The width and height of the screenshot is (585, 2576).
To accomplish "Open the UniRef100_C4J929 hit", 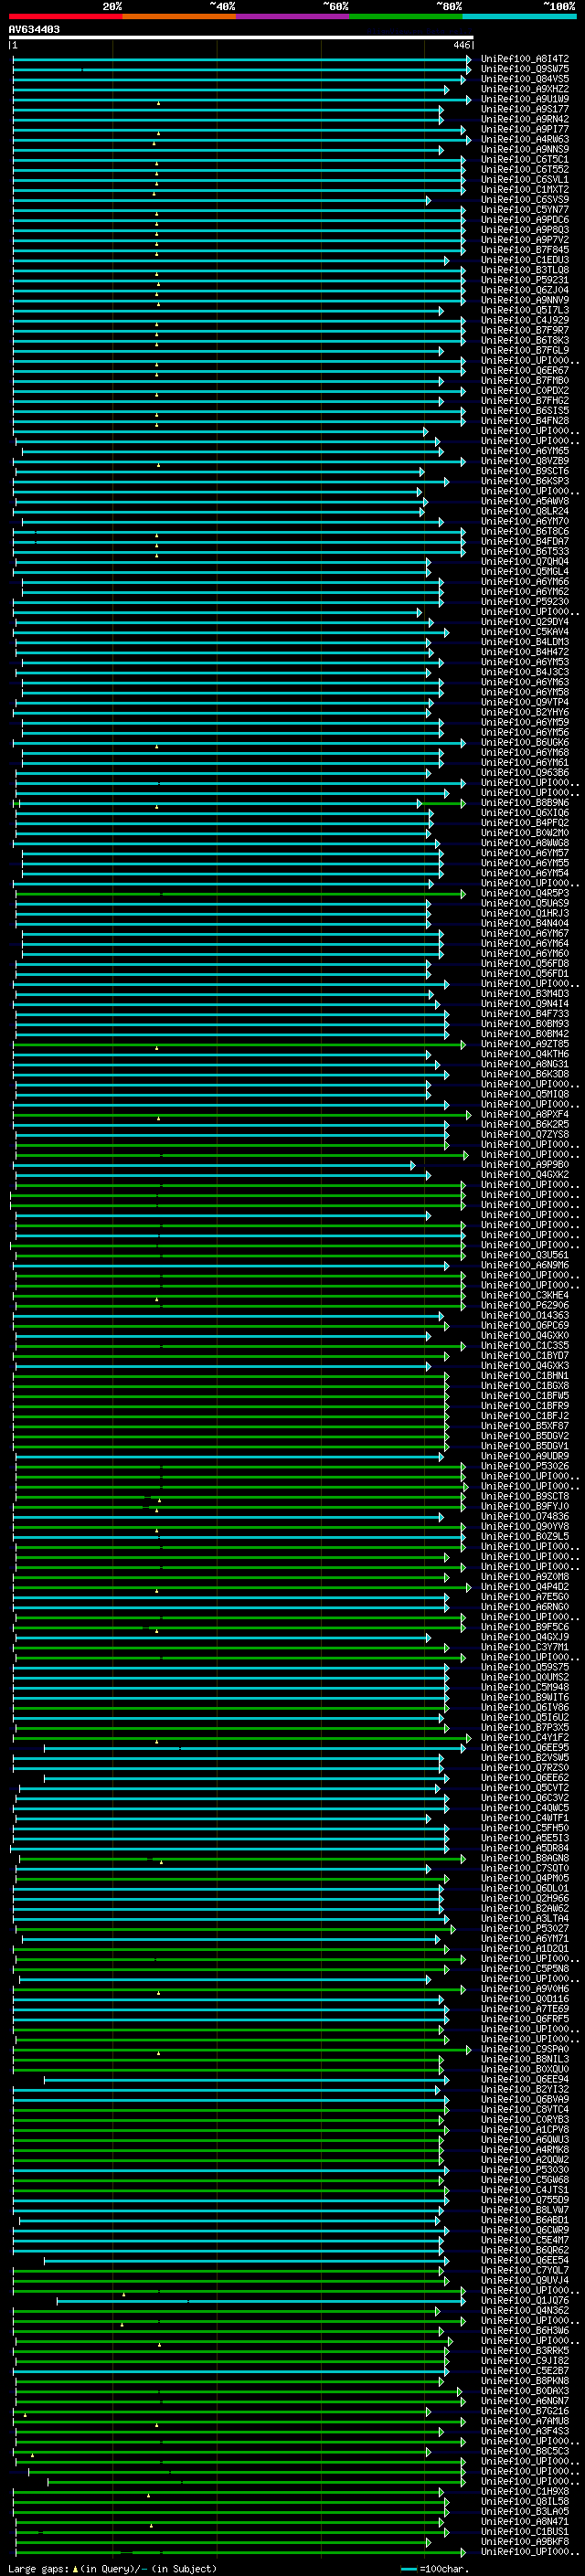I will click(x=525, y=320).
